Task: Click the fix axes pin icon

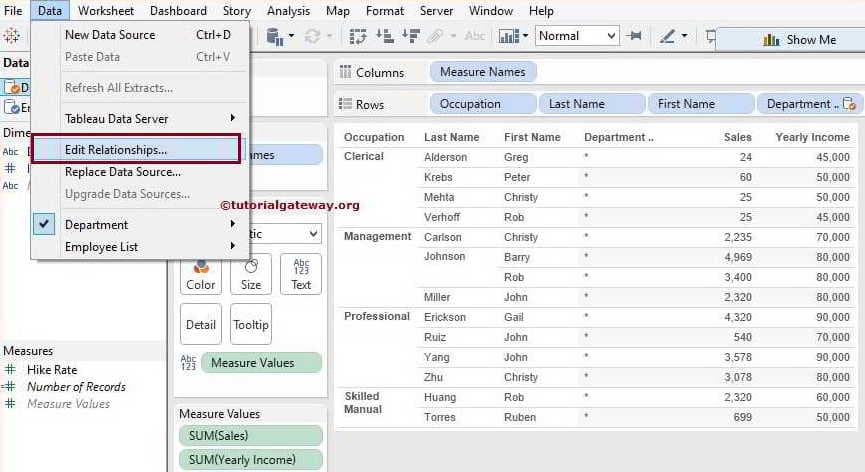Action: (634, 36)
